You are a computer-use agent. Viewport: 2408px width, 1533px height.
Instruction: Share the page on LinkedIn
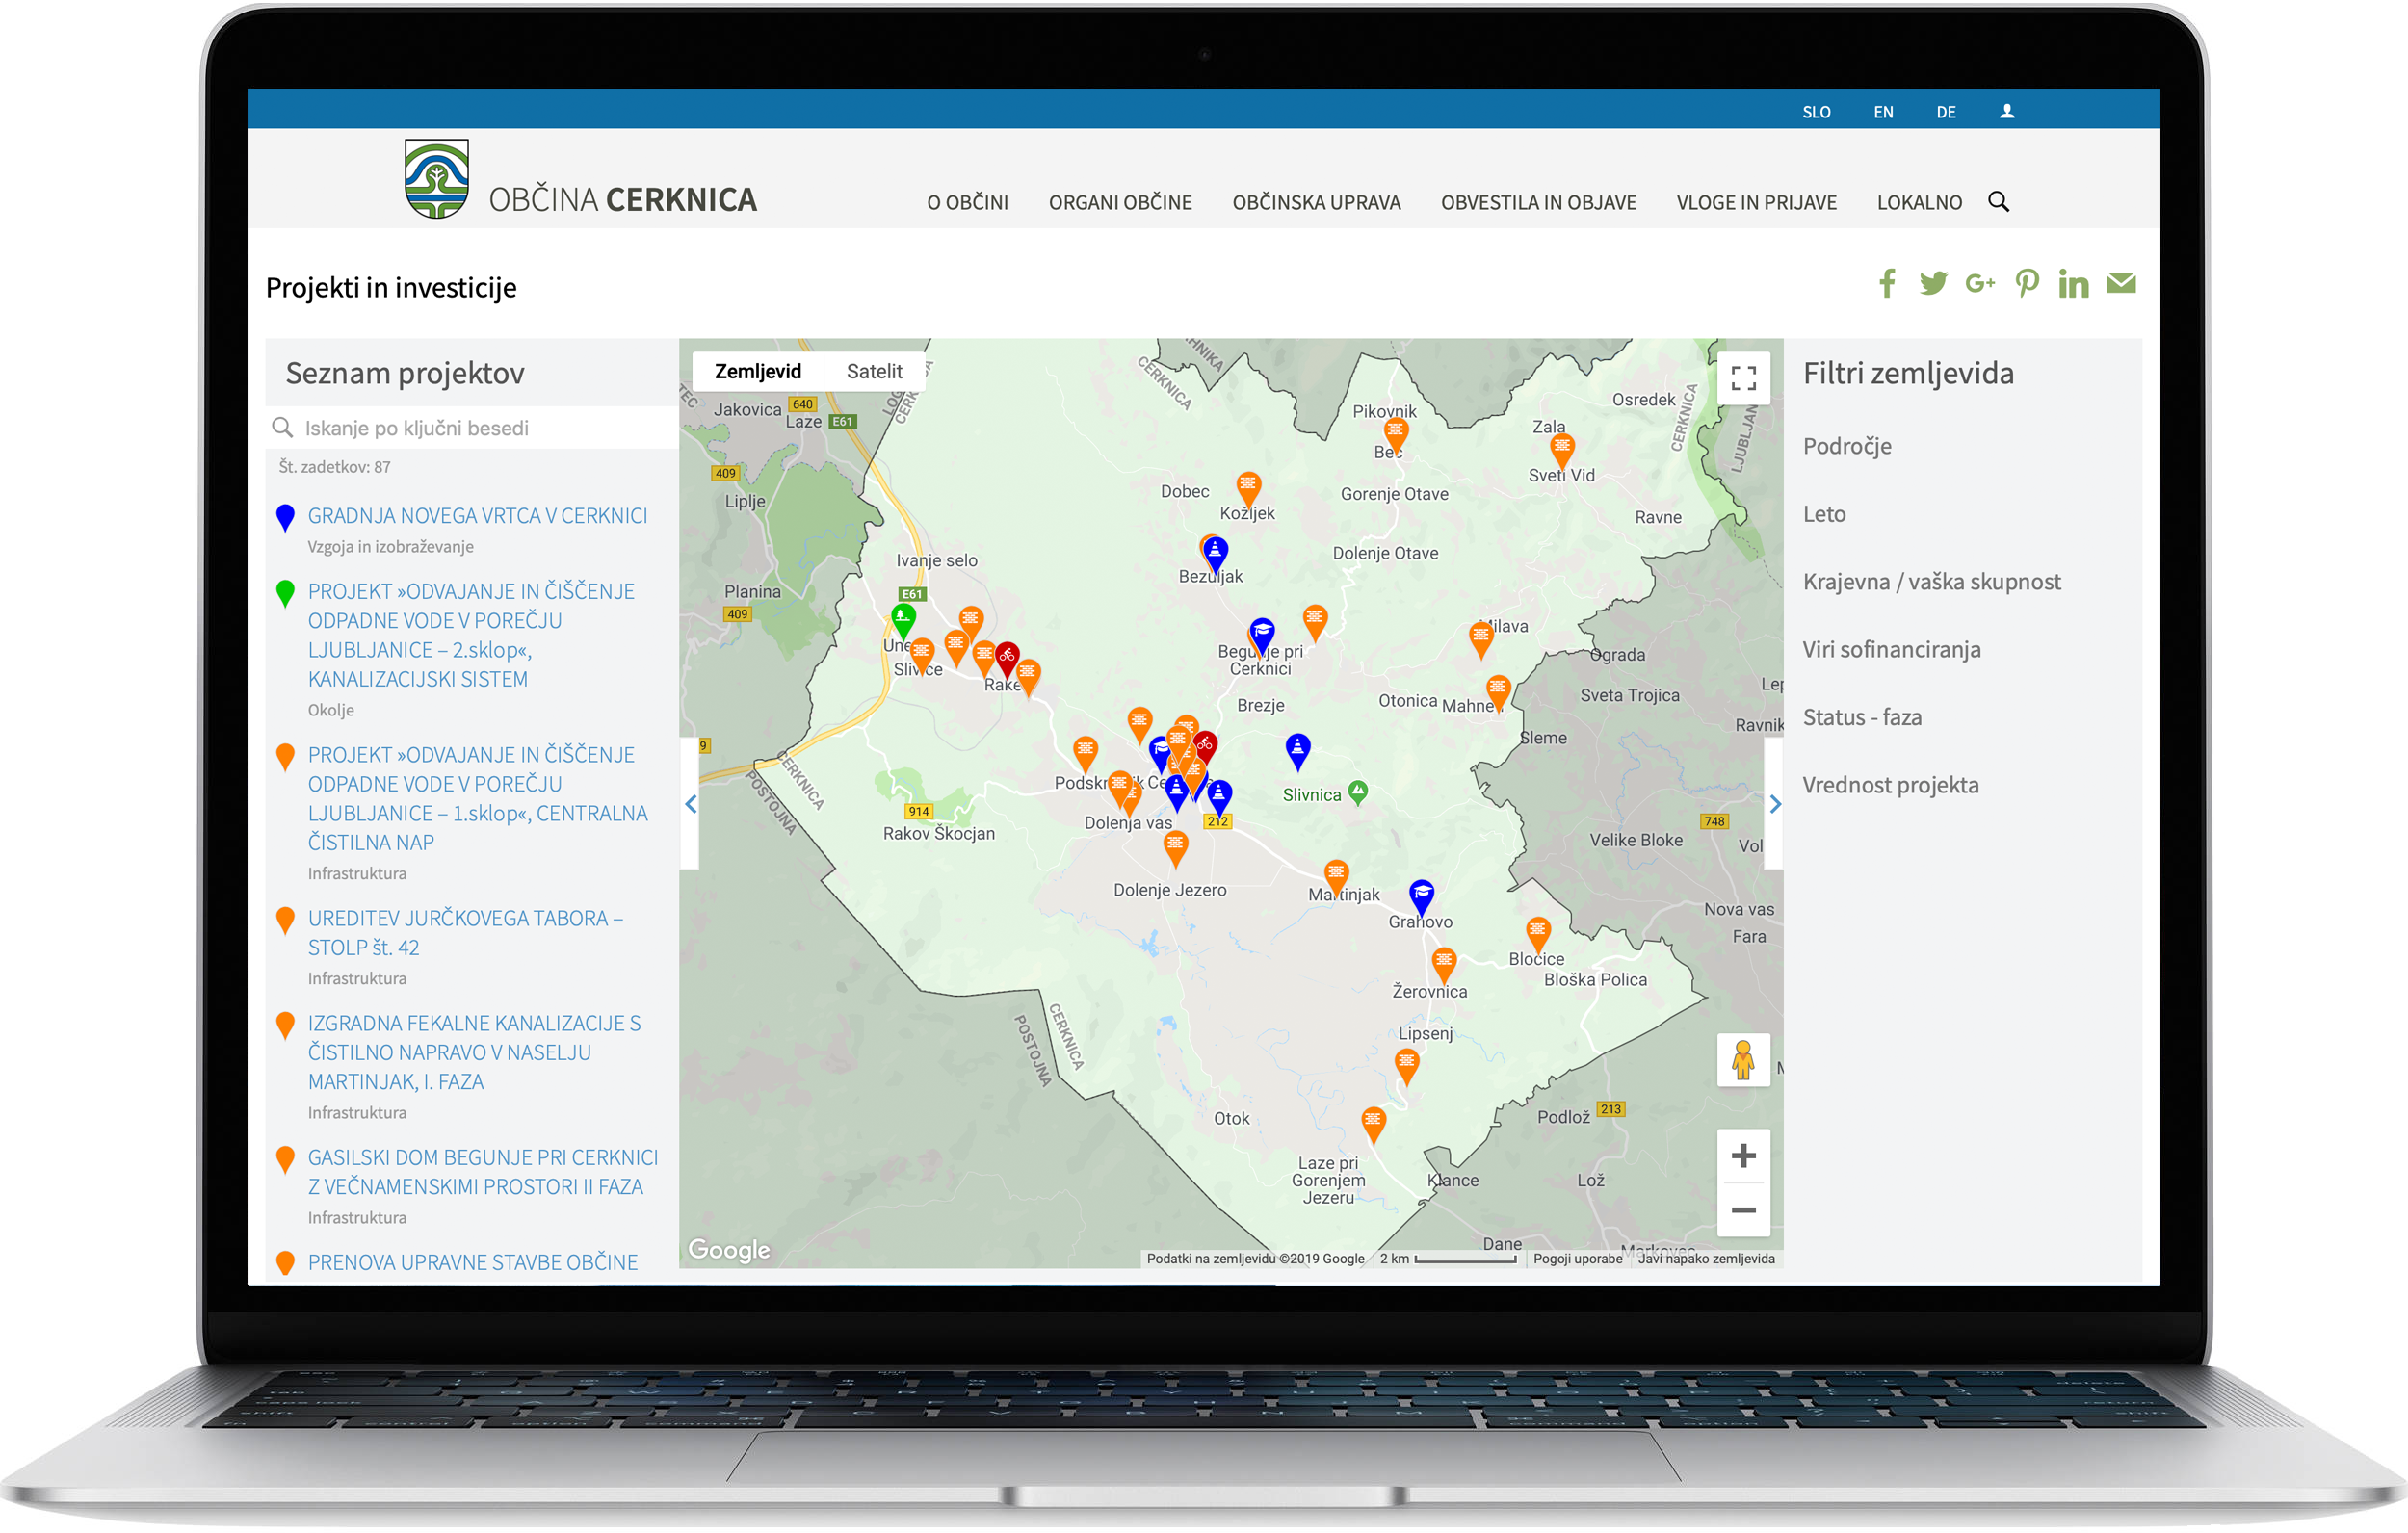2073,284
